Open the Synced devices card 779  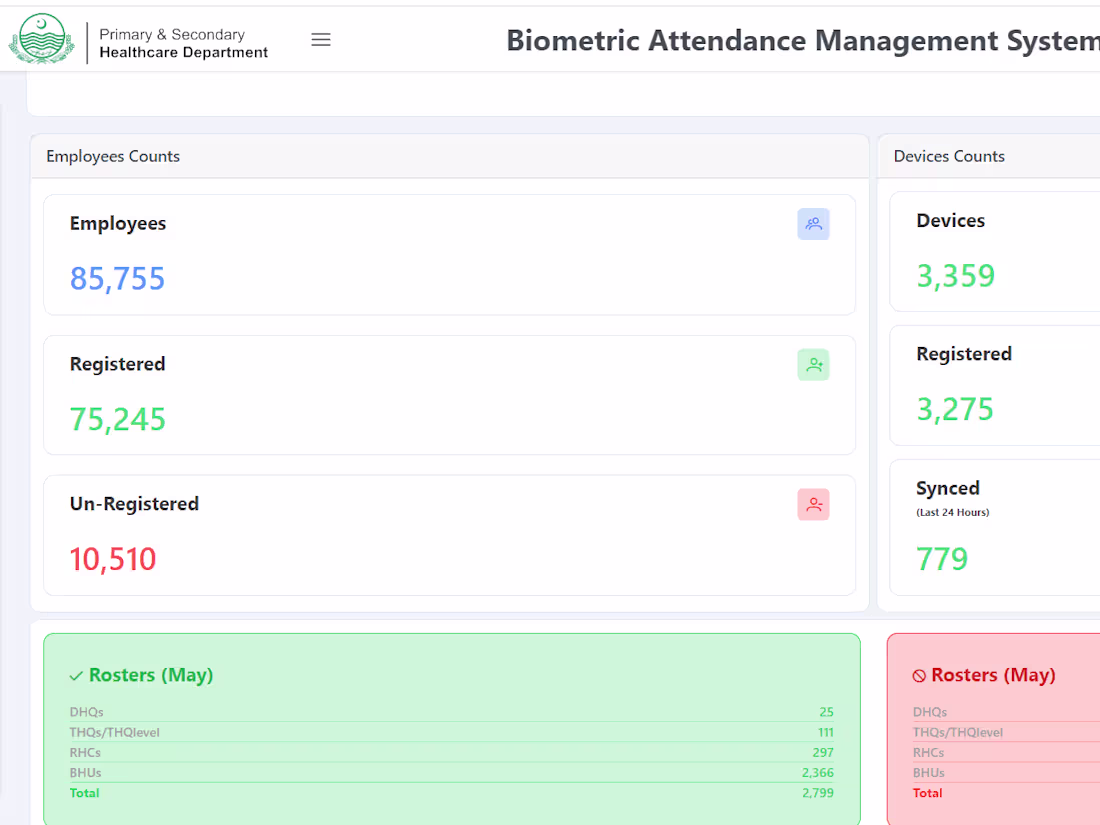[x=995, y=528]
